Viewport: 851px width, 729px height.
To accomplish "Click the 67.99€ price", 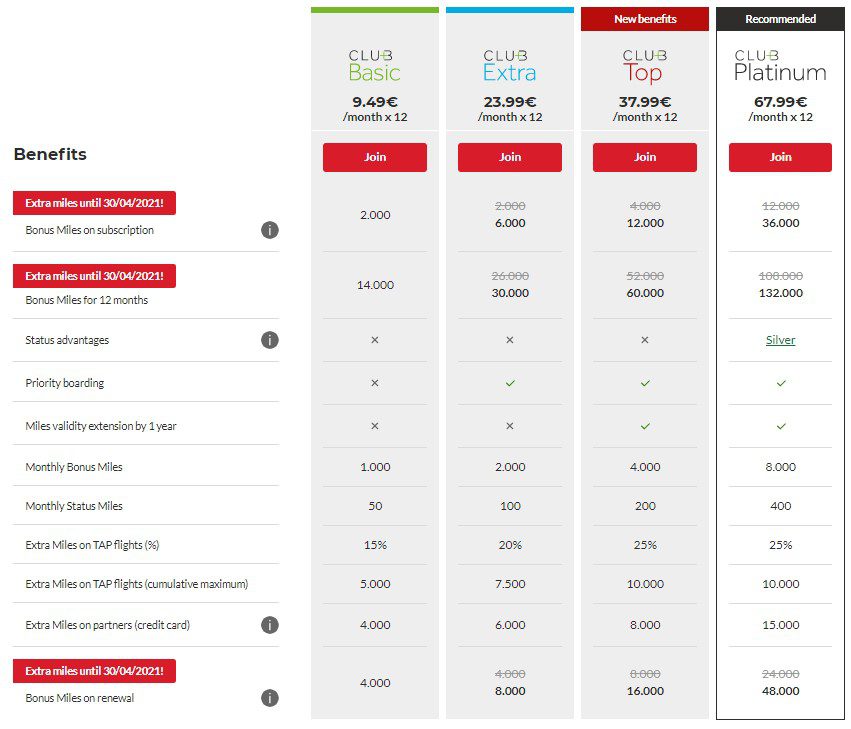I will point(780,102).
